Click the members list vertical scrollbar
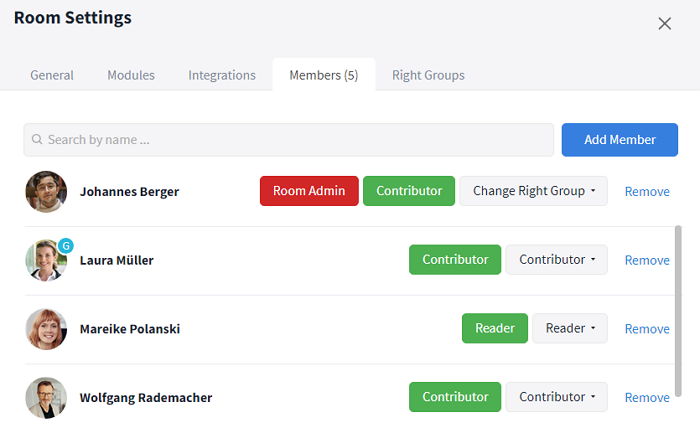 [x=678, y=311]
